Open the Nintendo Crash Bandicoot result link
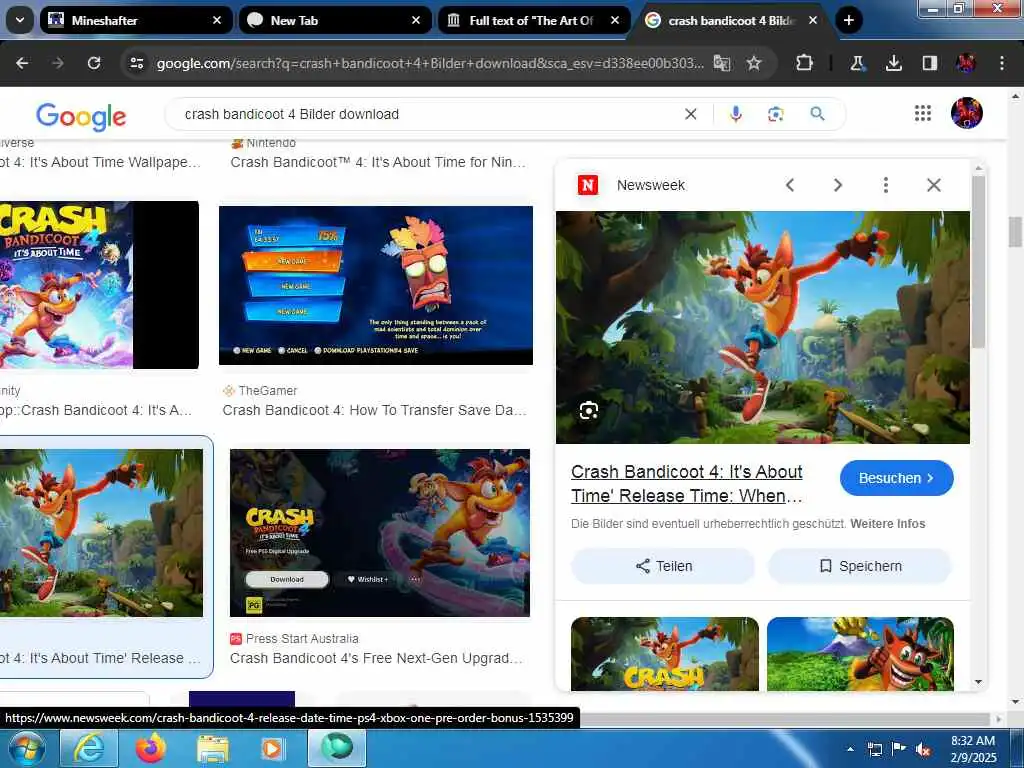Viewport: 1024px width, 768px height. [377, 162]
